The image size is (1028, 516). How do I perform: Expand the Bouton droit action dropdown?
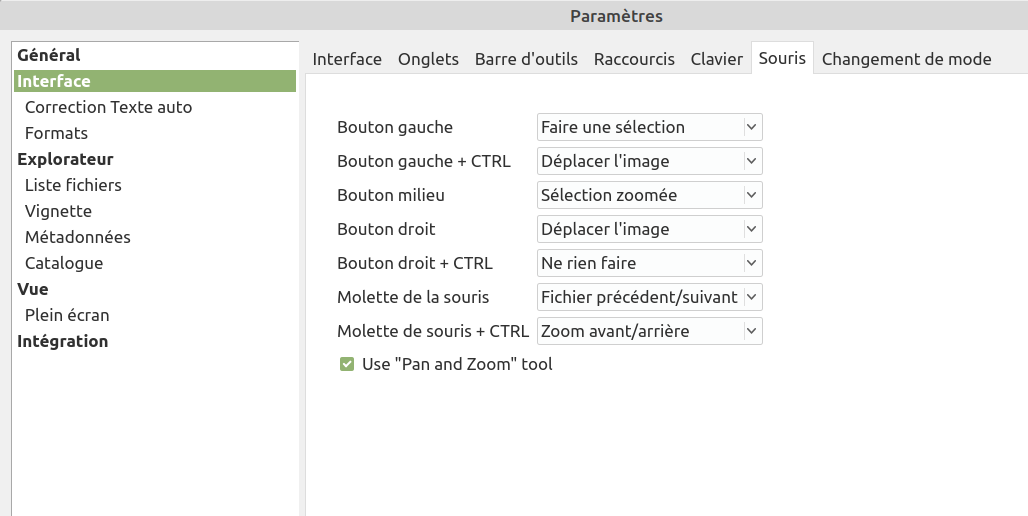click(650, 229)
